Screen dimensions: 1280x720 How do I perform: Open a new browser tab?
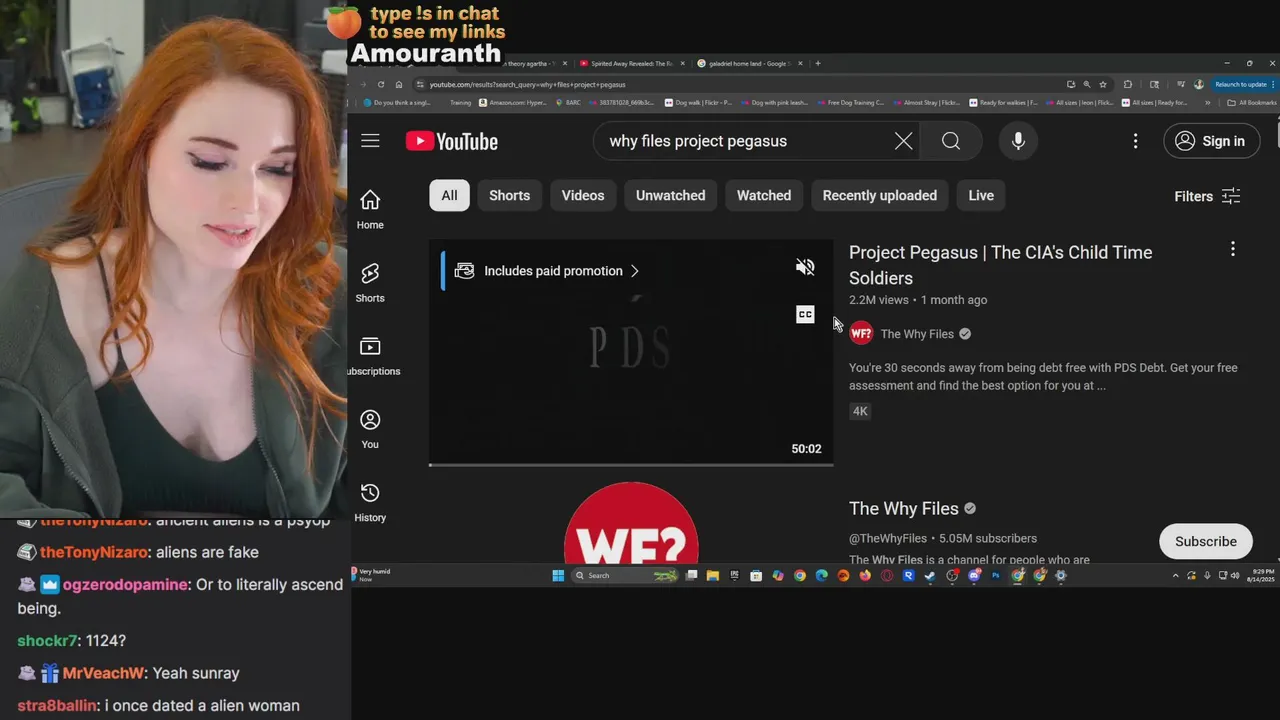pos(817,63)
